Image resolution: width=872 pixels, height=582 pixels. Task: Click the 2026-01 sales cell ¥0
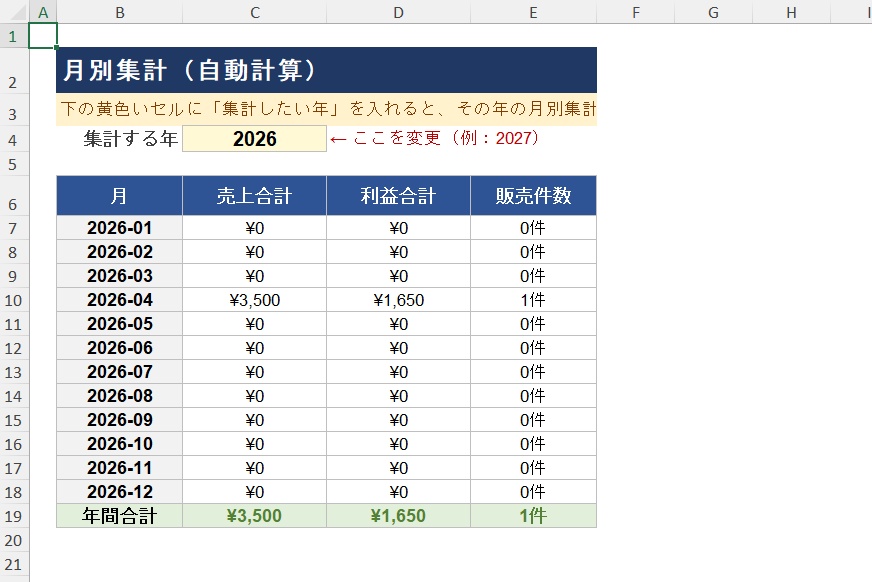[254, 228]
